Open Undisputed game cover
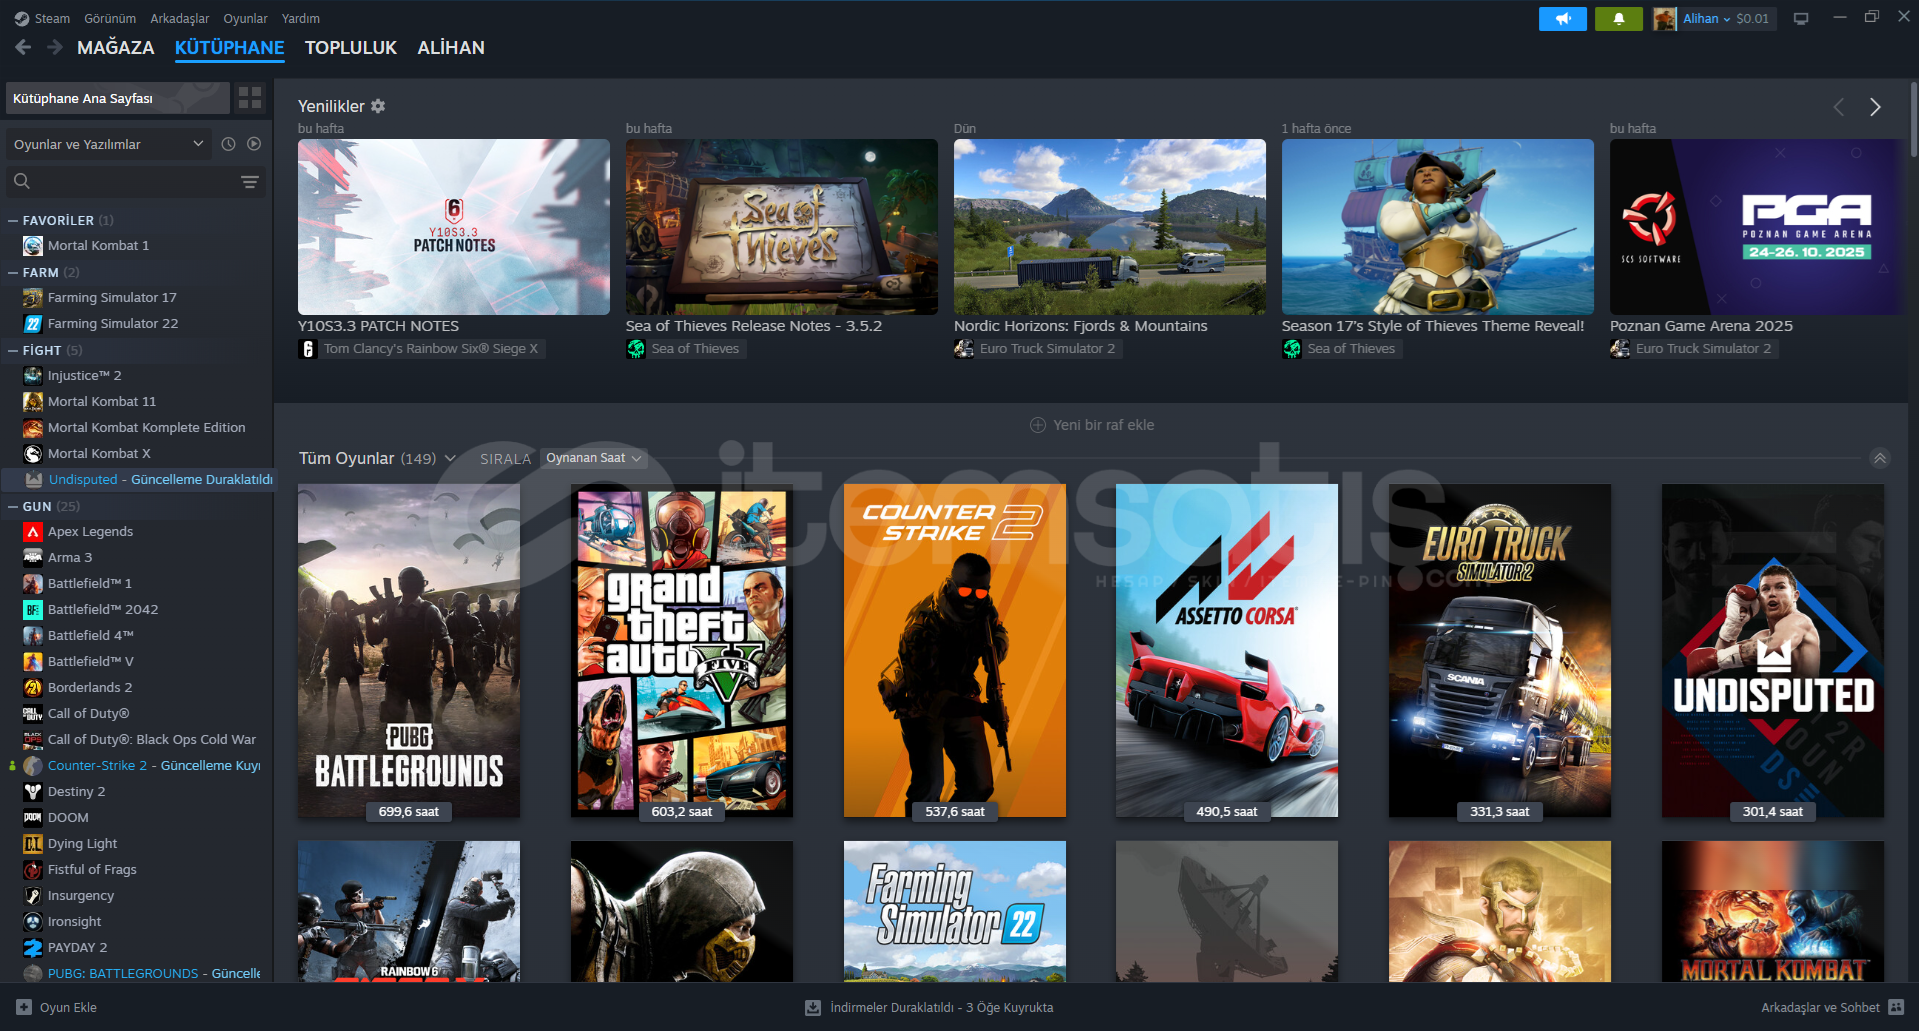This screenshot has height=1031, width=1919. pos(1773,651)
